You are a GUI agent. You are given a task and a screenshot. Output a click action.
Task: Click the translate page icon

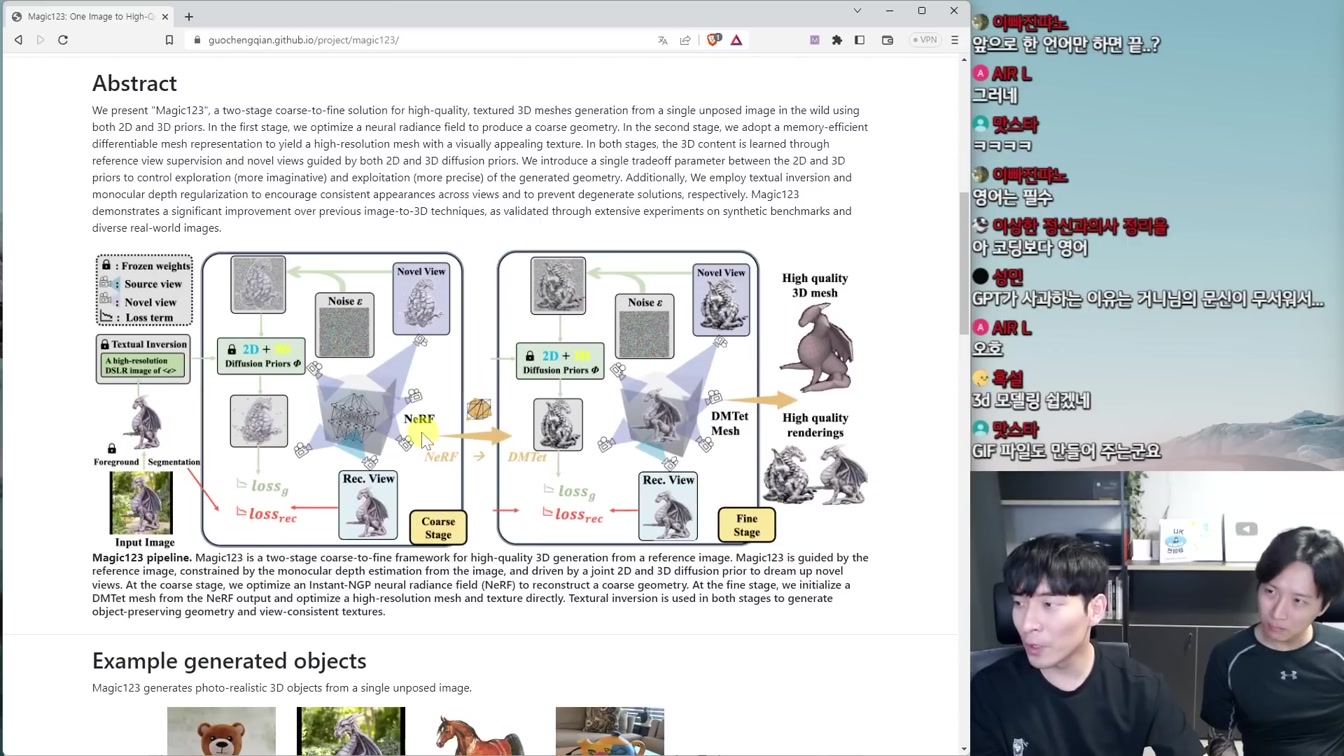662,40
